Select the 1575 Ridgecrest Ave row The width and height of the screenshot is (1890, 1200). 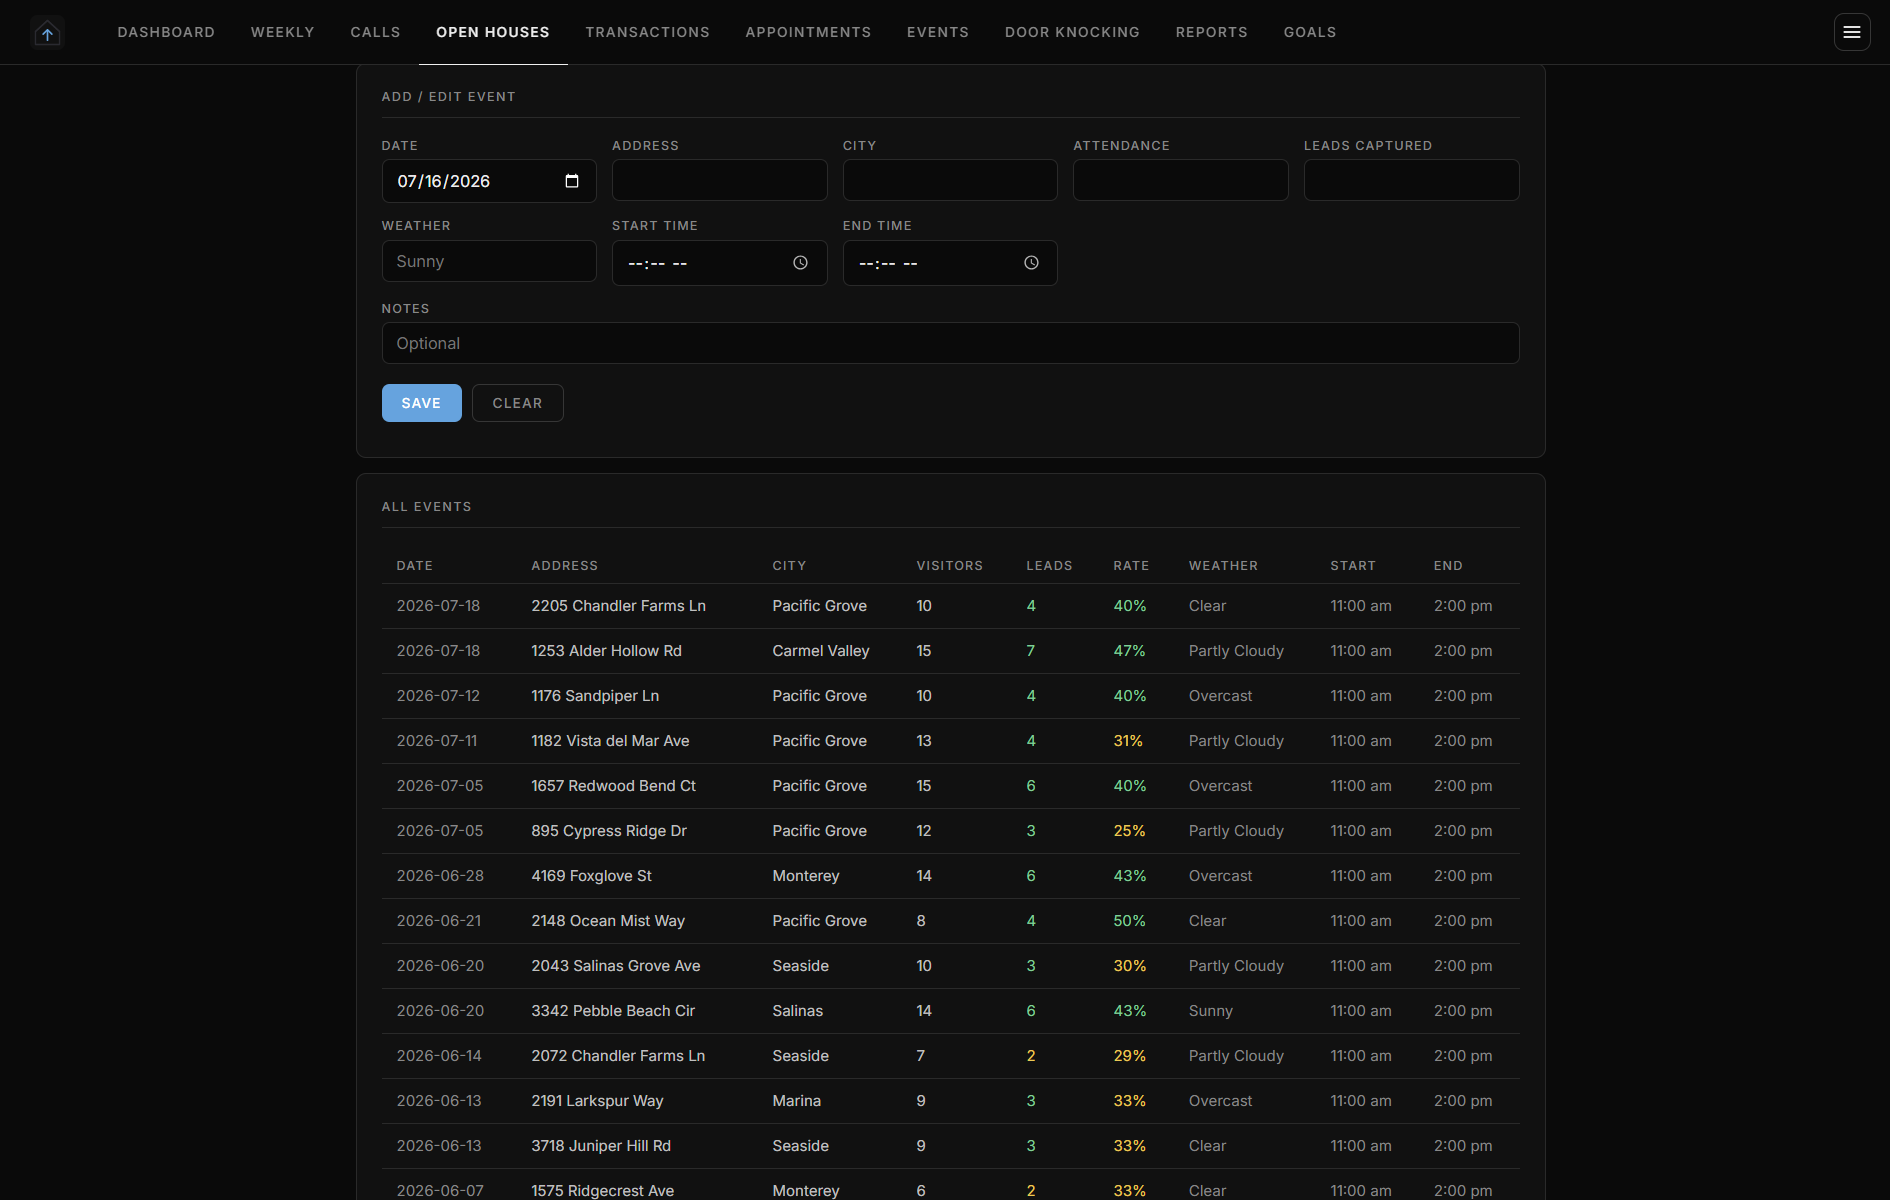pos(950,1185)
